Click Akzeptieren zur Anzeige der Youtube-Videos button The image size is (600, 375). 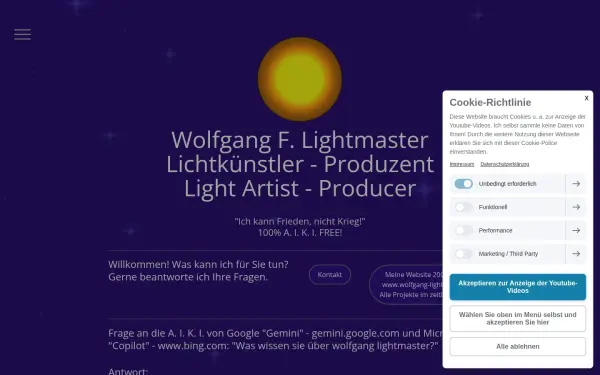pos(517,287)
